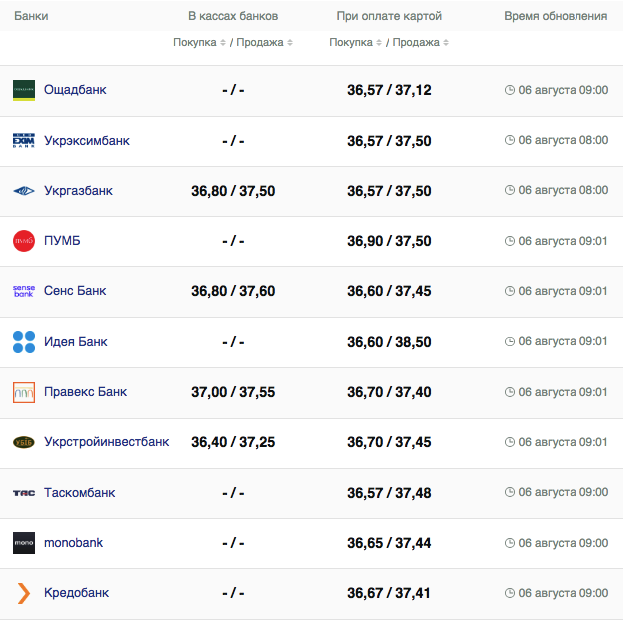The image size is (624, 621).
Task: Open the Таскомбанк bank link
Action: (x=80, y=493)
